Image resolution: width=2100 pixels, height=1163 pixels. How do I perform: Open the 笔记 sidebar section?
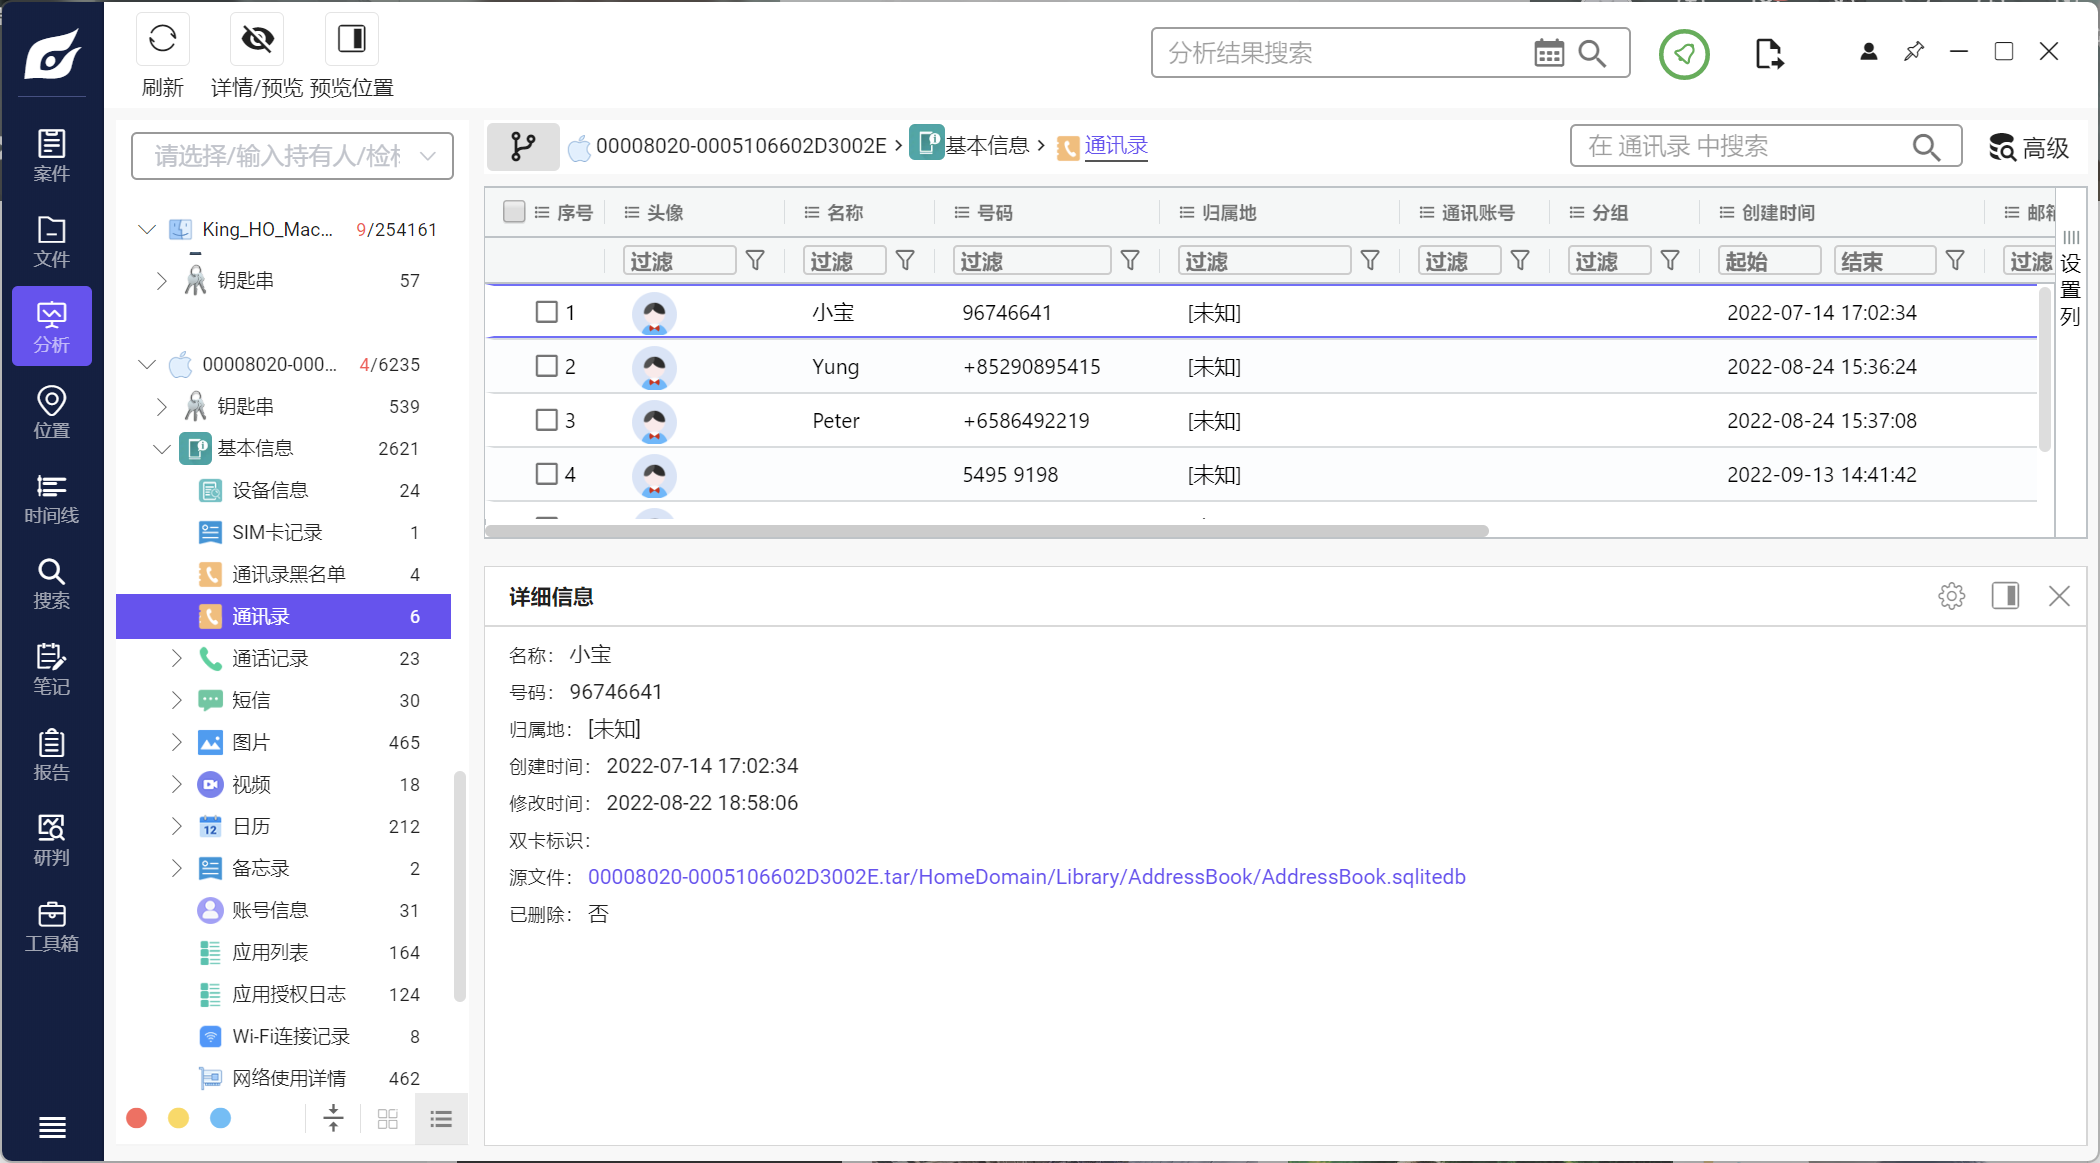[52, 669]
